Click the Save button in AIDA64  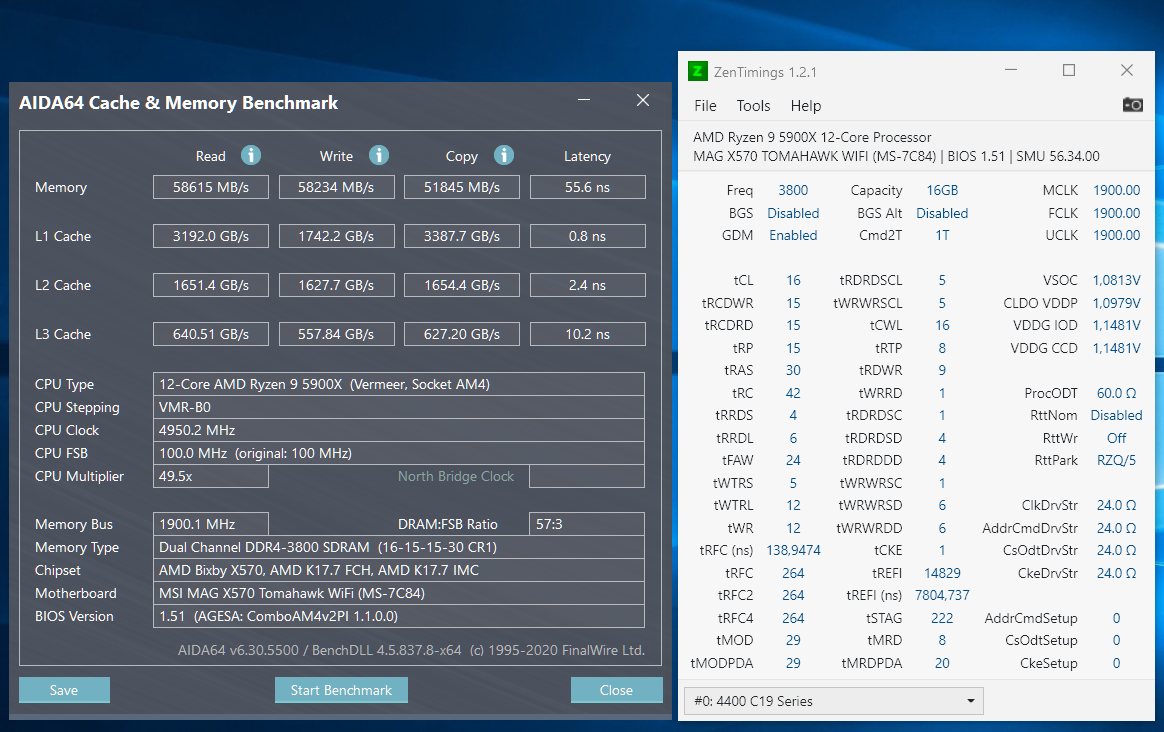pos(64,690)
